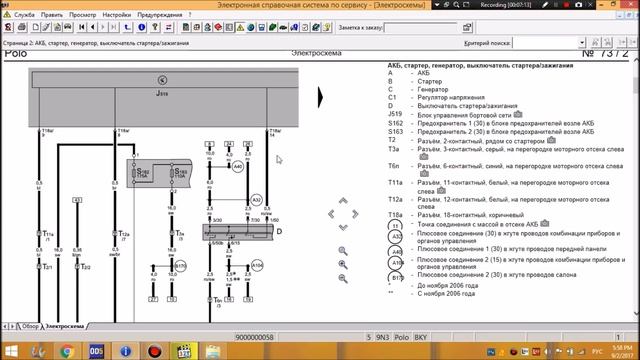
Task: Pan the diagram down with the down arrow
Action: coord(343,227)
